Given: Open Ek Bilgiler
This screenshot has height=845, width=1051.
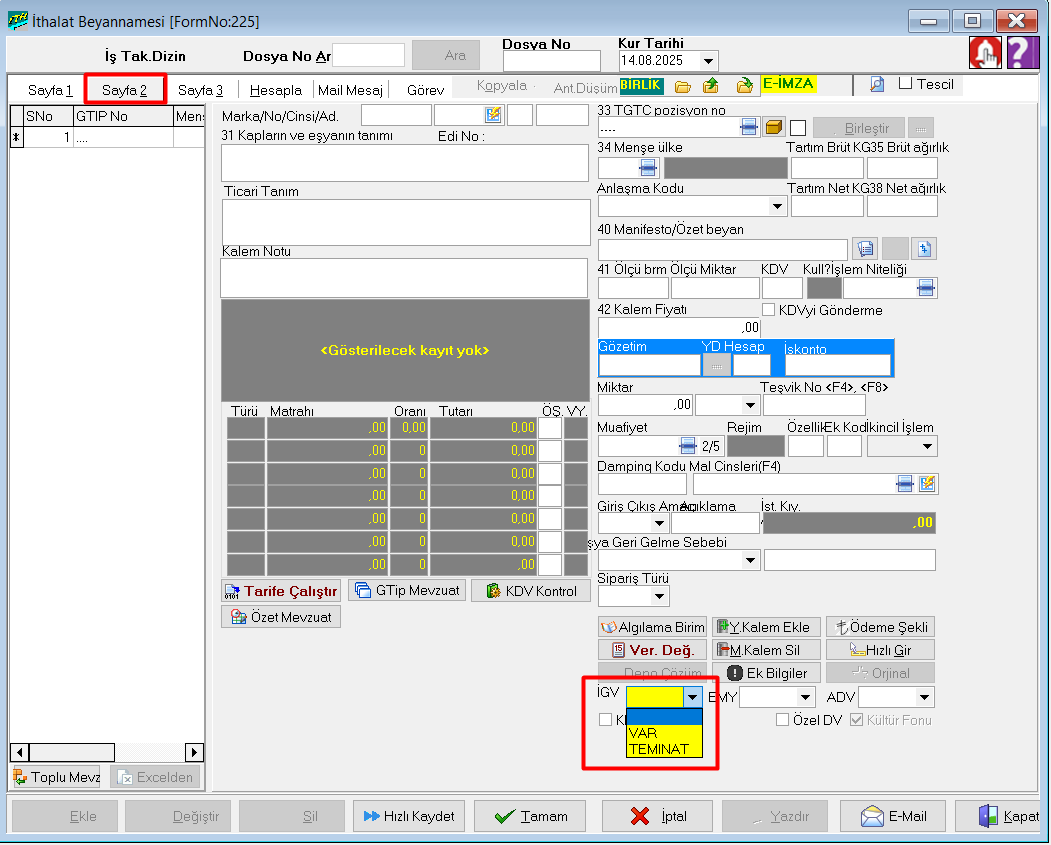Looking at the screenshot, I should coord(766,673).
